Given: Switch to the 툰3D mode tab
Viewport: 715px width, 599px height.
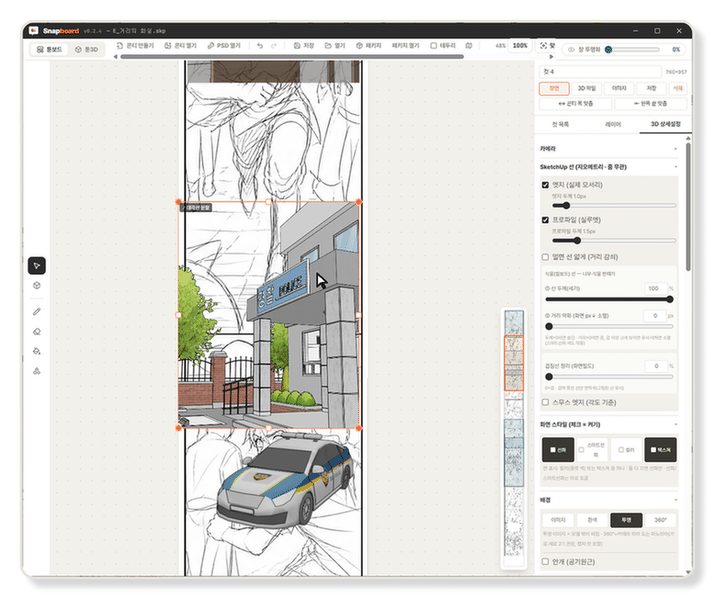Looking at the screenshot, I should tap(87, 49).
